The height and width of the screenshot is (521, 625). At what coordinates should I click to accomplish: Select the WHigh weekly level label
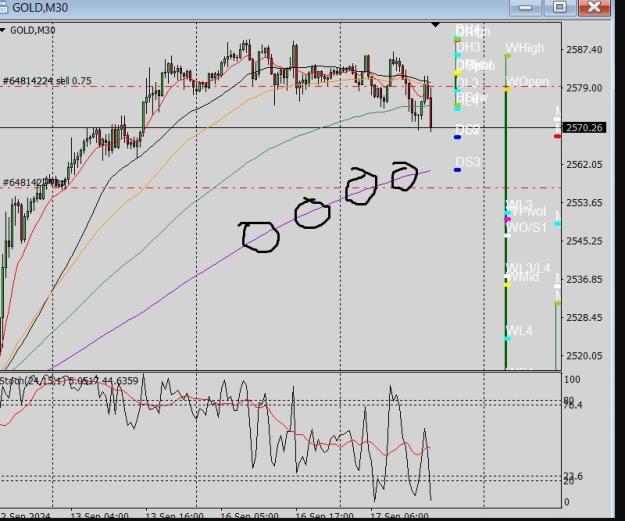coord(525,48)
